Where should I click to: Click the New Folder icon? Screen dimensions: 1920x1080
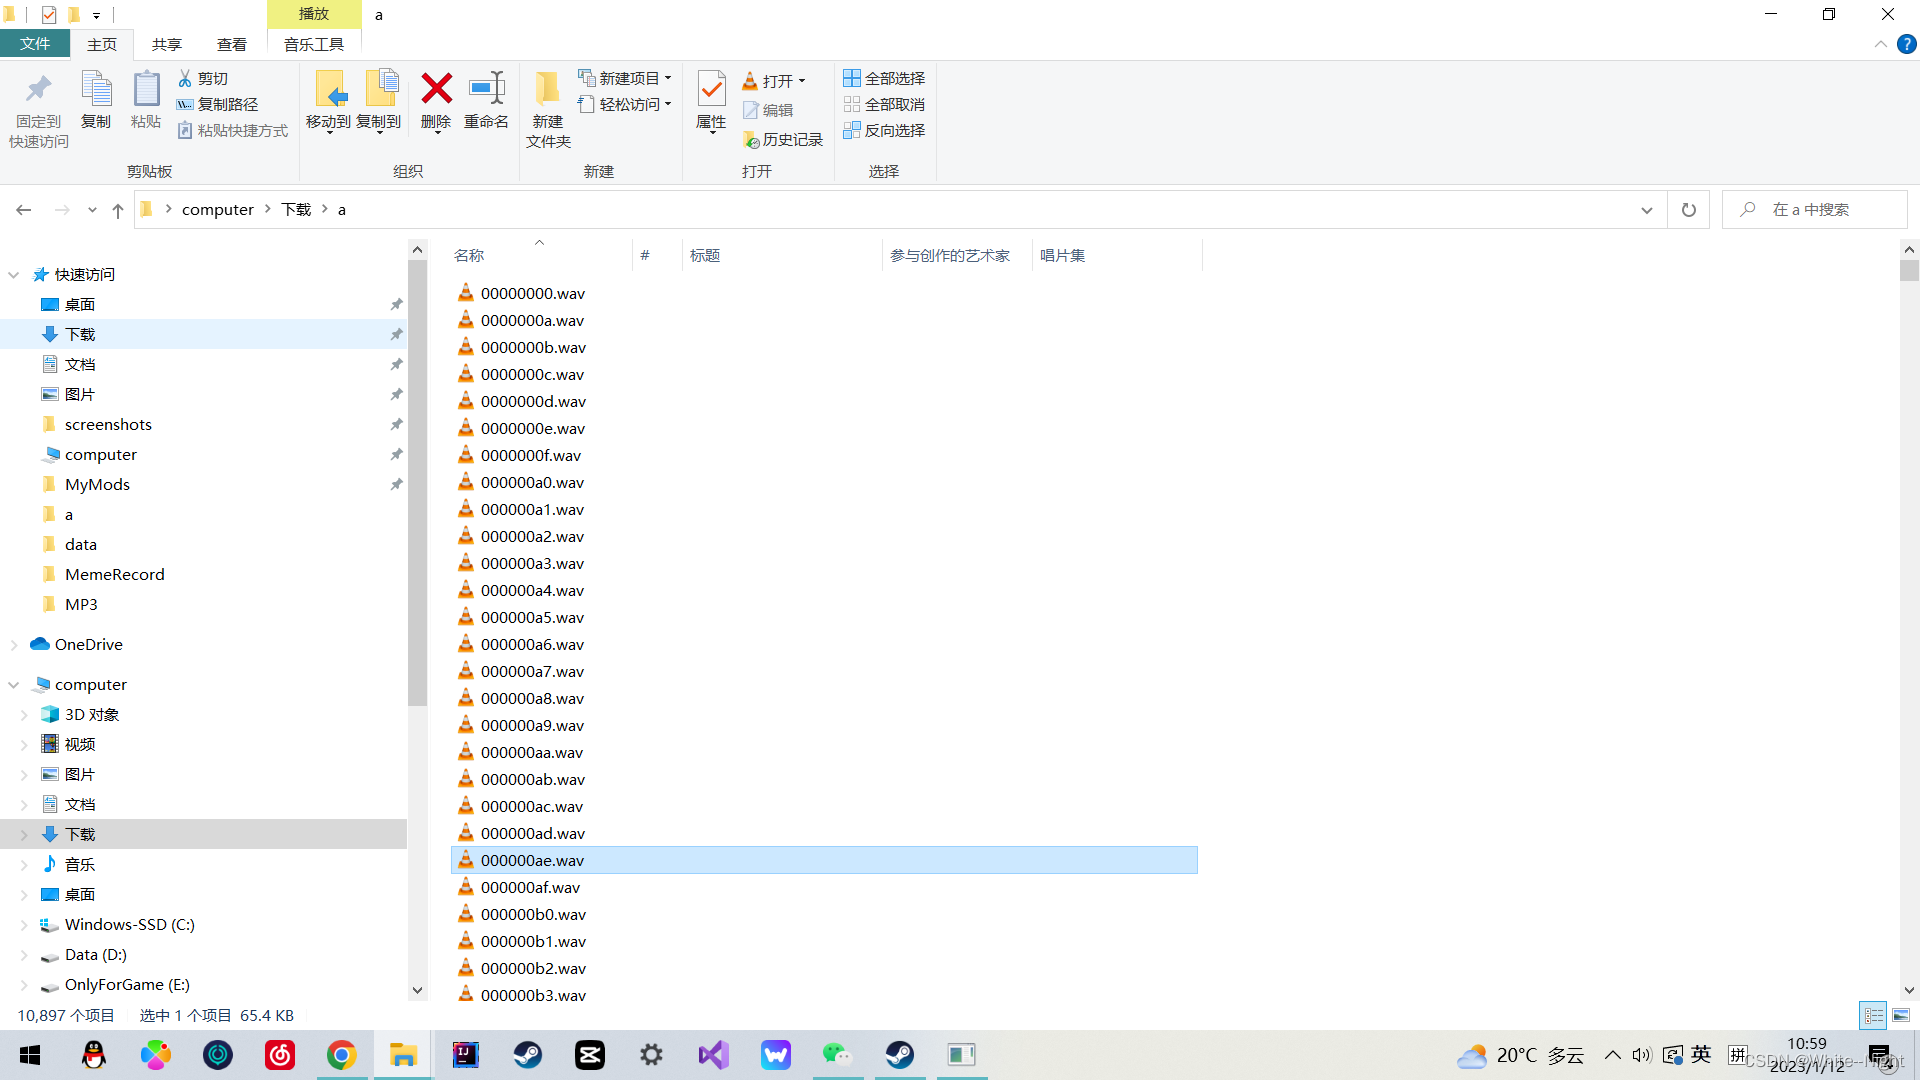point(547,90)
